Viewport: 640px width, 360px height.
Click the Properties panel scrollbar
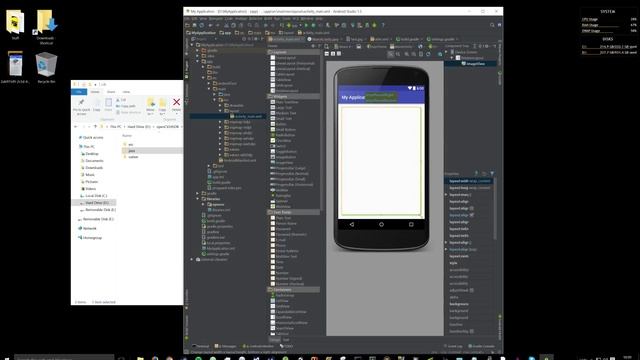coord(496,208)
